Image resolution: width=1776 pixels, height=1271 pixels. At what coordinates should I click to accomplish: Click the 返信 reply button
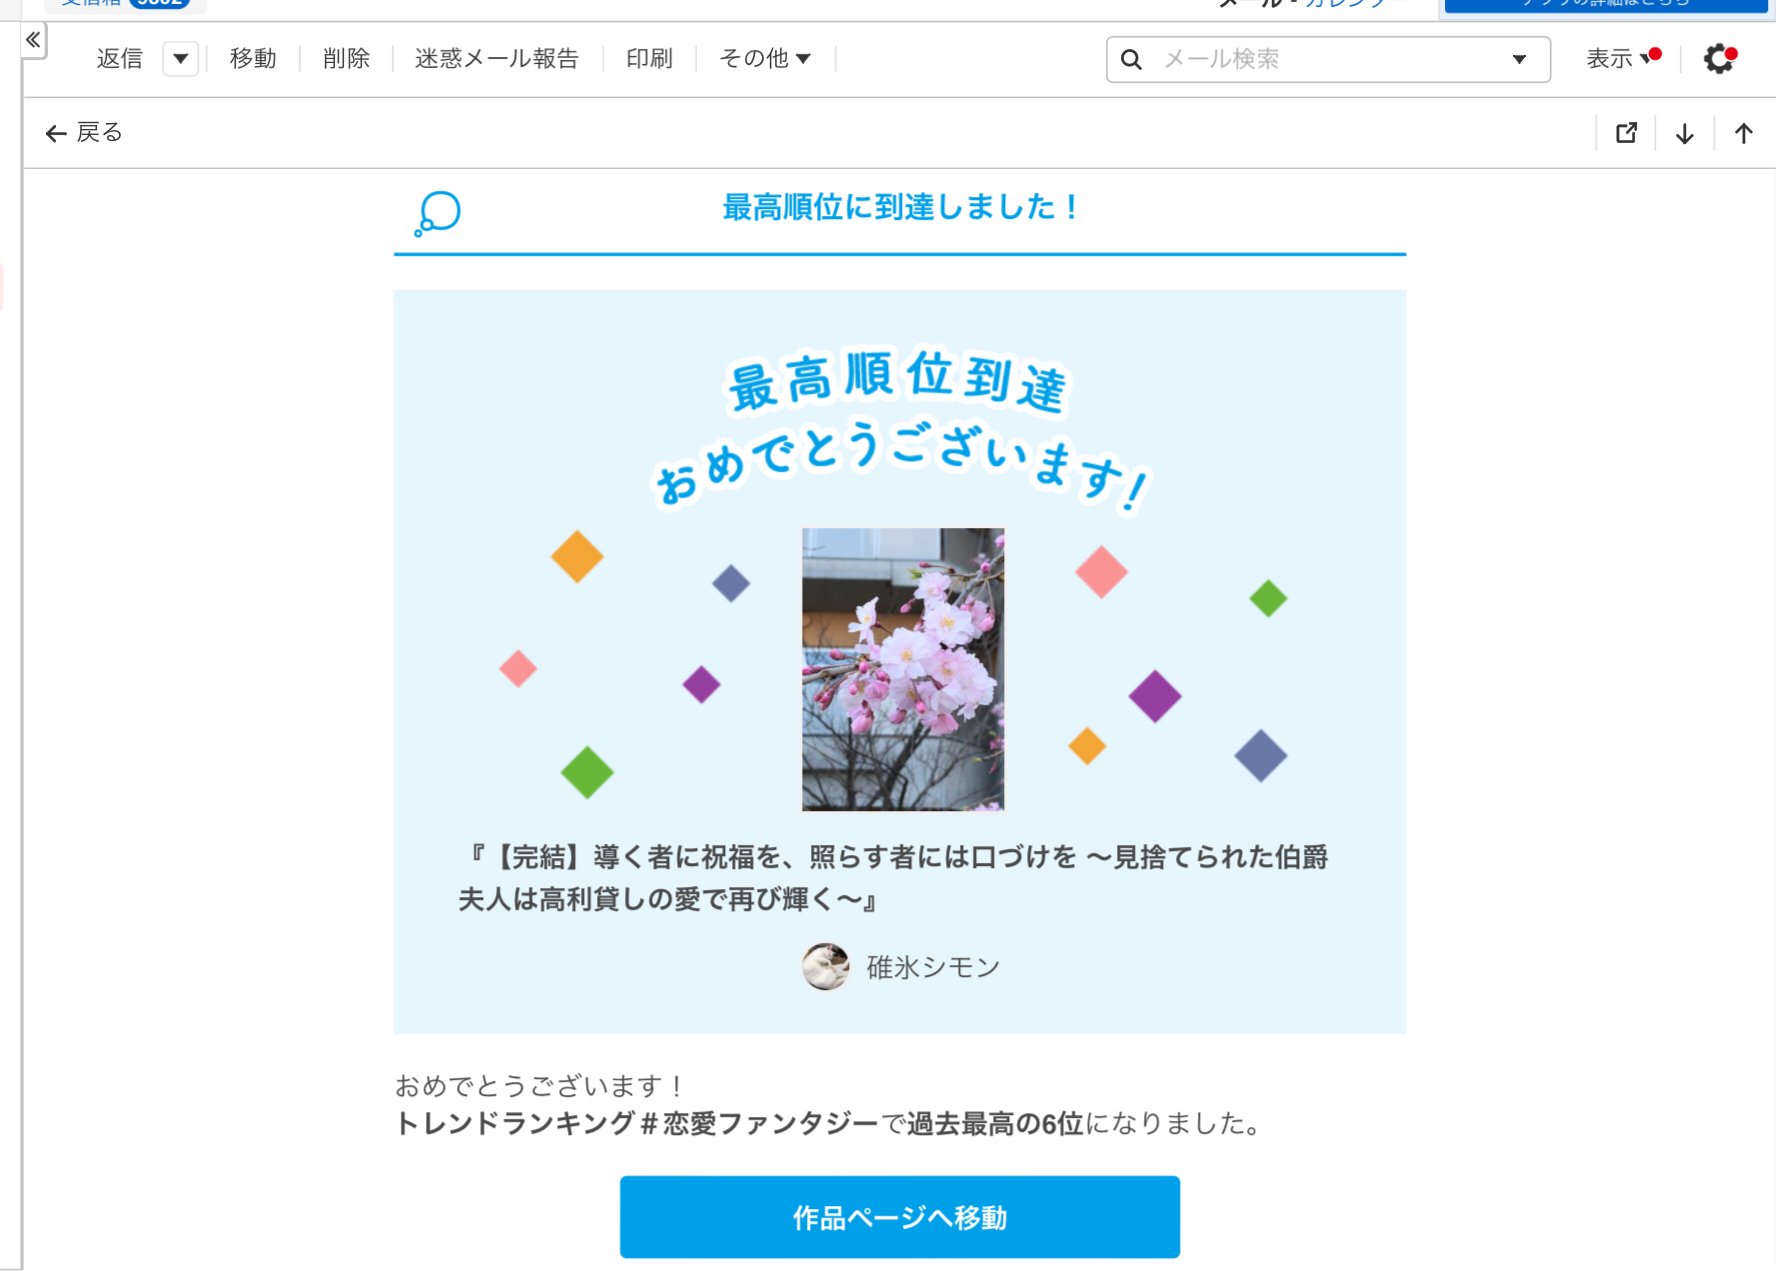120,59
